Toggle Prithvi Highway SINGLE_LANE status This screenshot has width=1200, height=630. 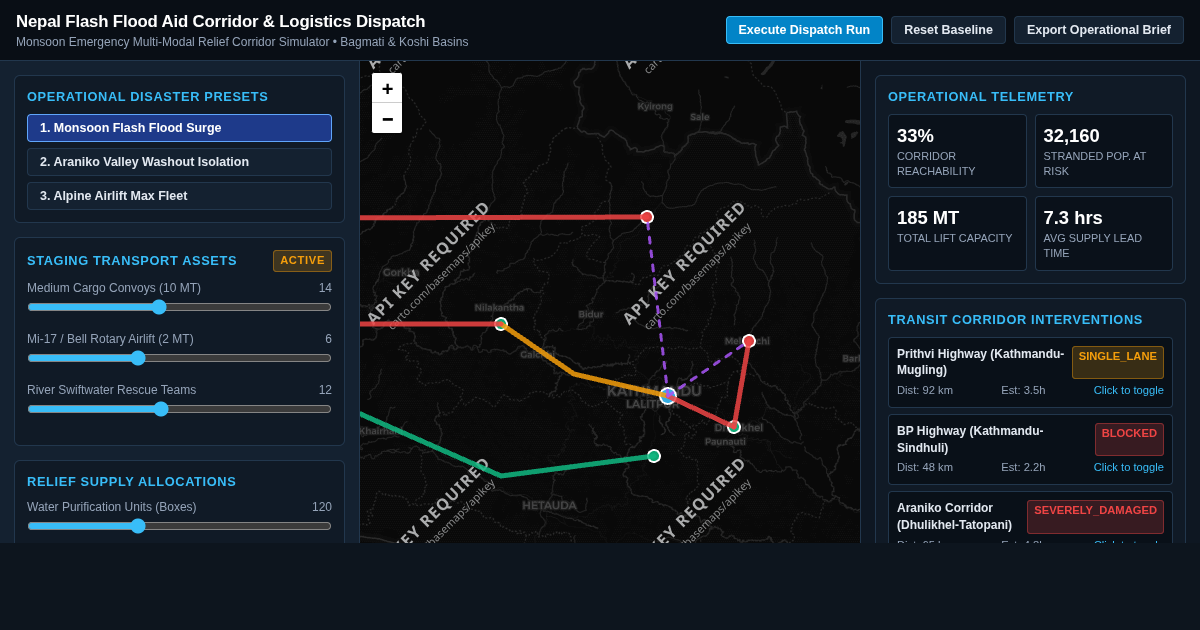(x=1118, y=362)
